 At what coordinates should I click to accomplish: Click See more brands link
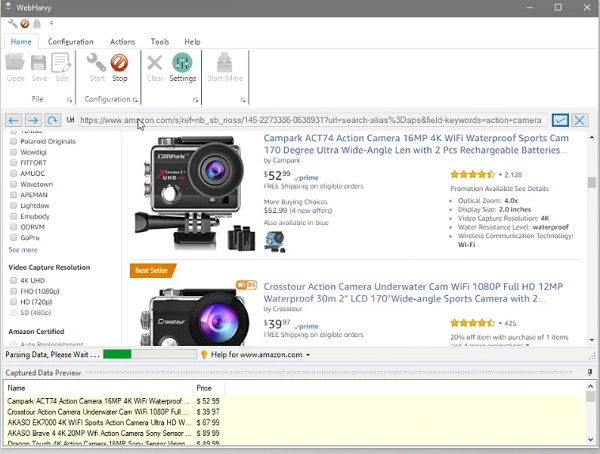(x=23, y=250)
